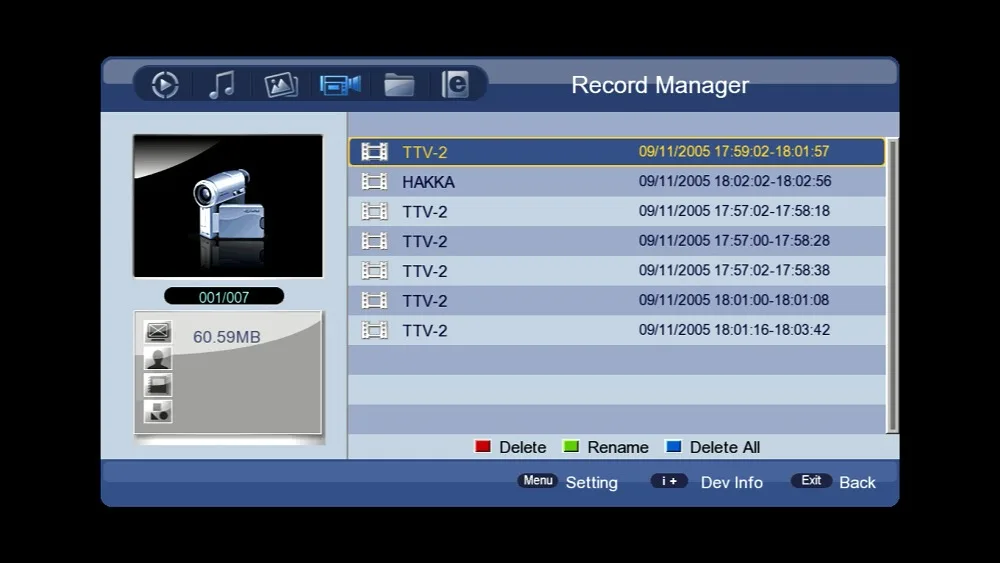Click the Back label

[x=857, y=483]
